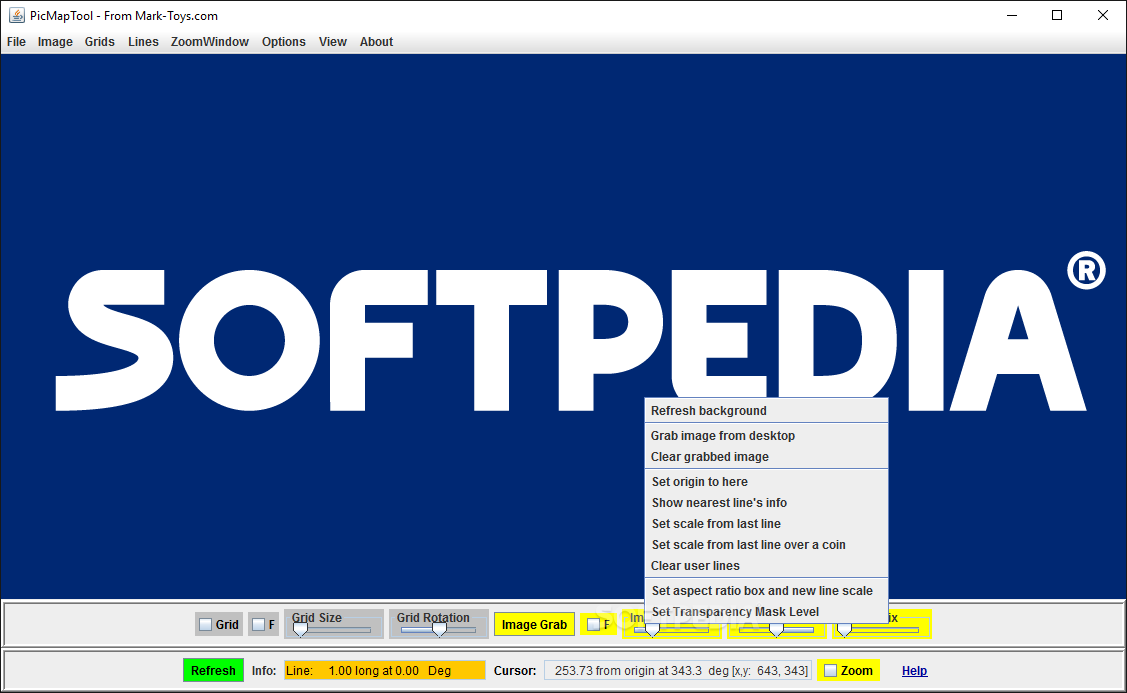The height and width of the screenshot is (693, 1127).
Task: Click the Grid Rotation slider thumb
Action: pyautogui.click(x=439, y=630)
